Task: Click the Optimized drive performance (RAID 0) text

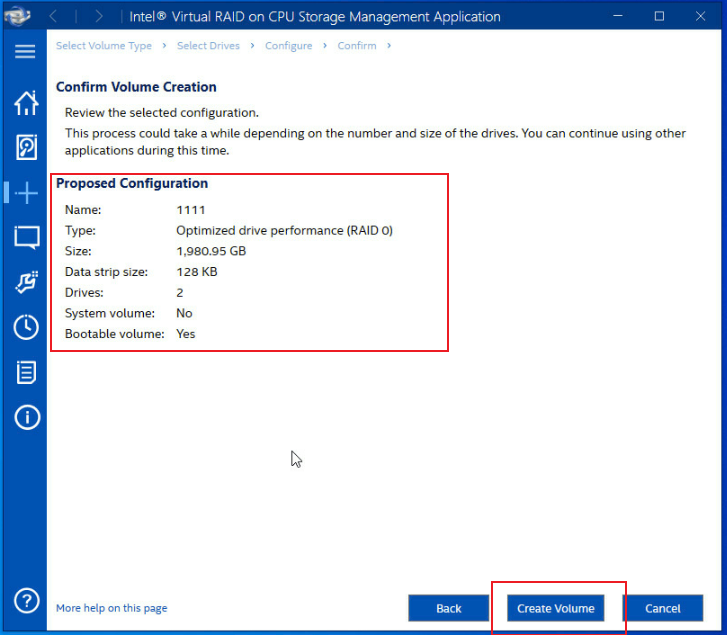Action: [x=284, y=231]
